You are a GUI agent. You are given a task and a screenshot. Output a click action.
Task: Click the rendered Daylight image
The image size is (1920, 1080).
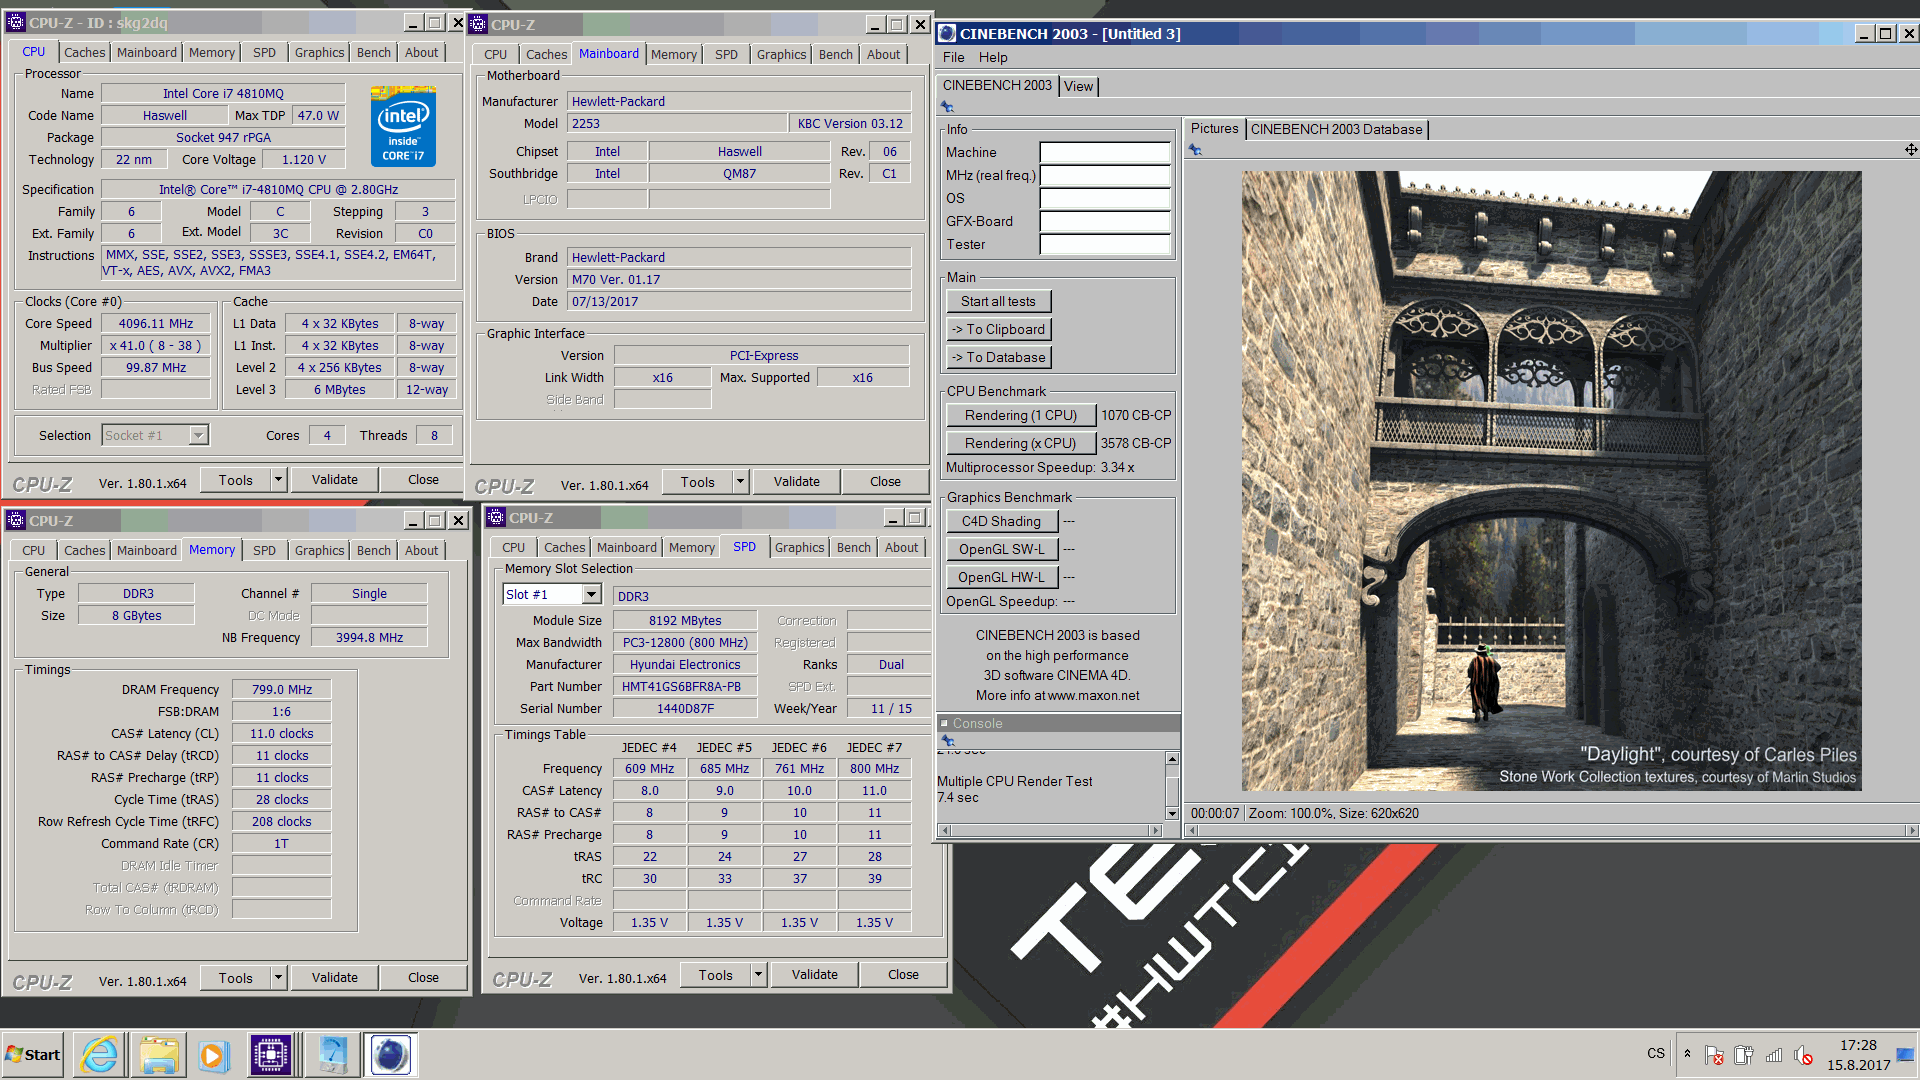(x=1551, y=481)
